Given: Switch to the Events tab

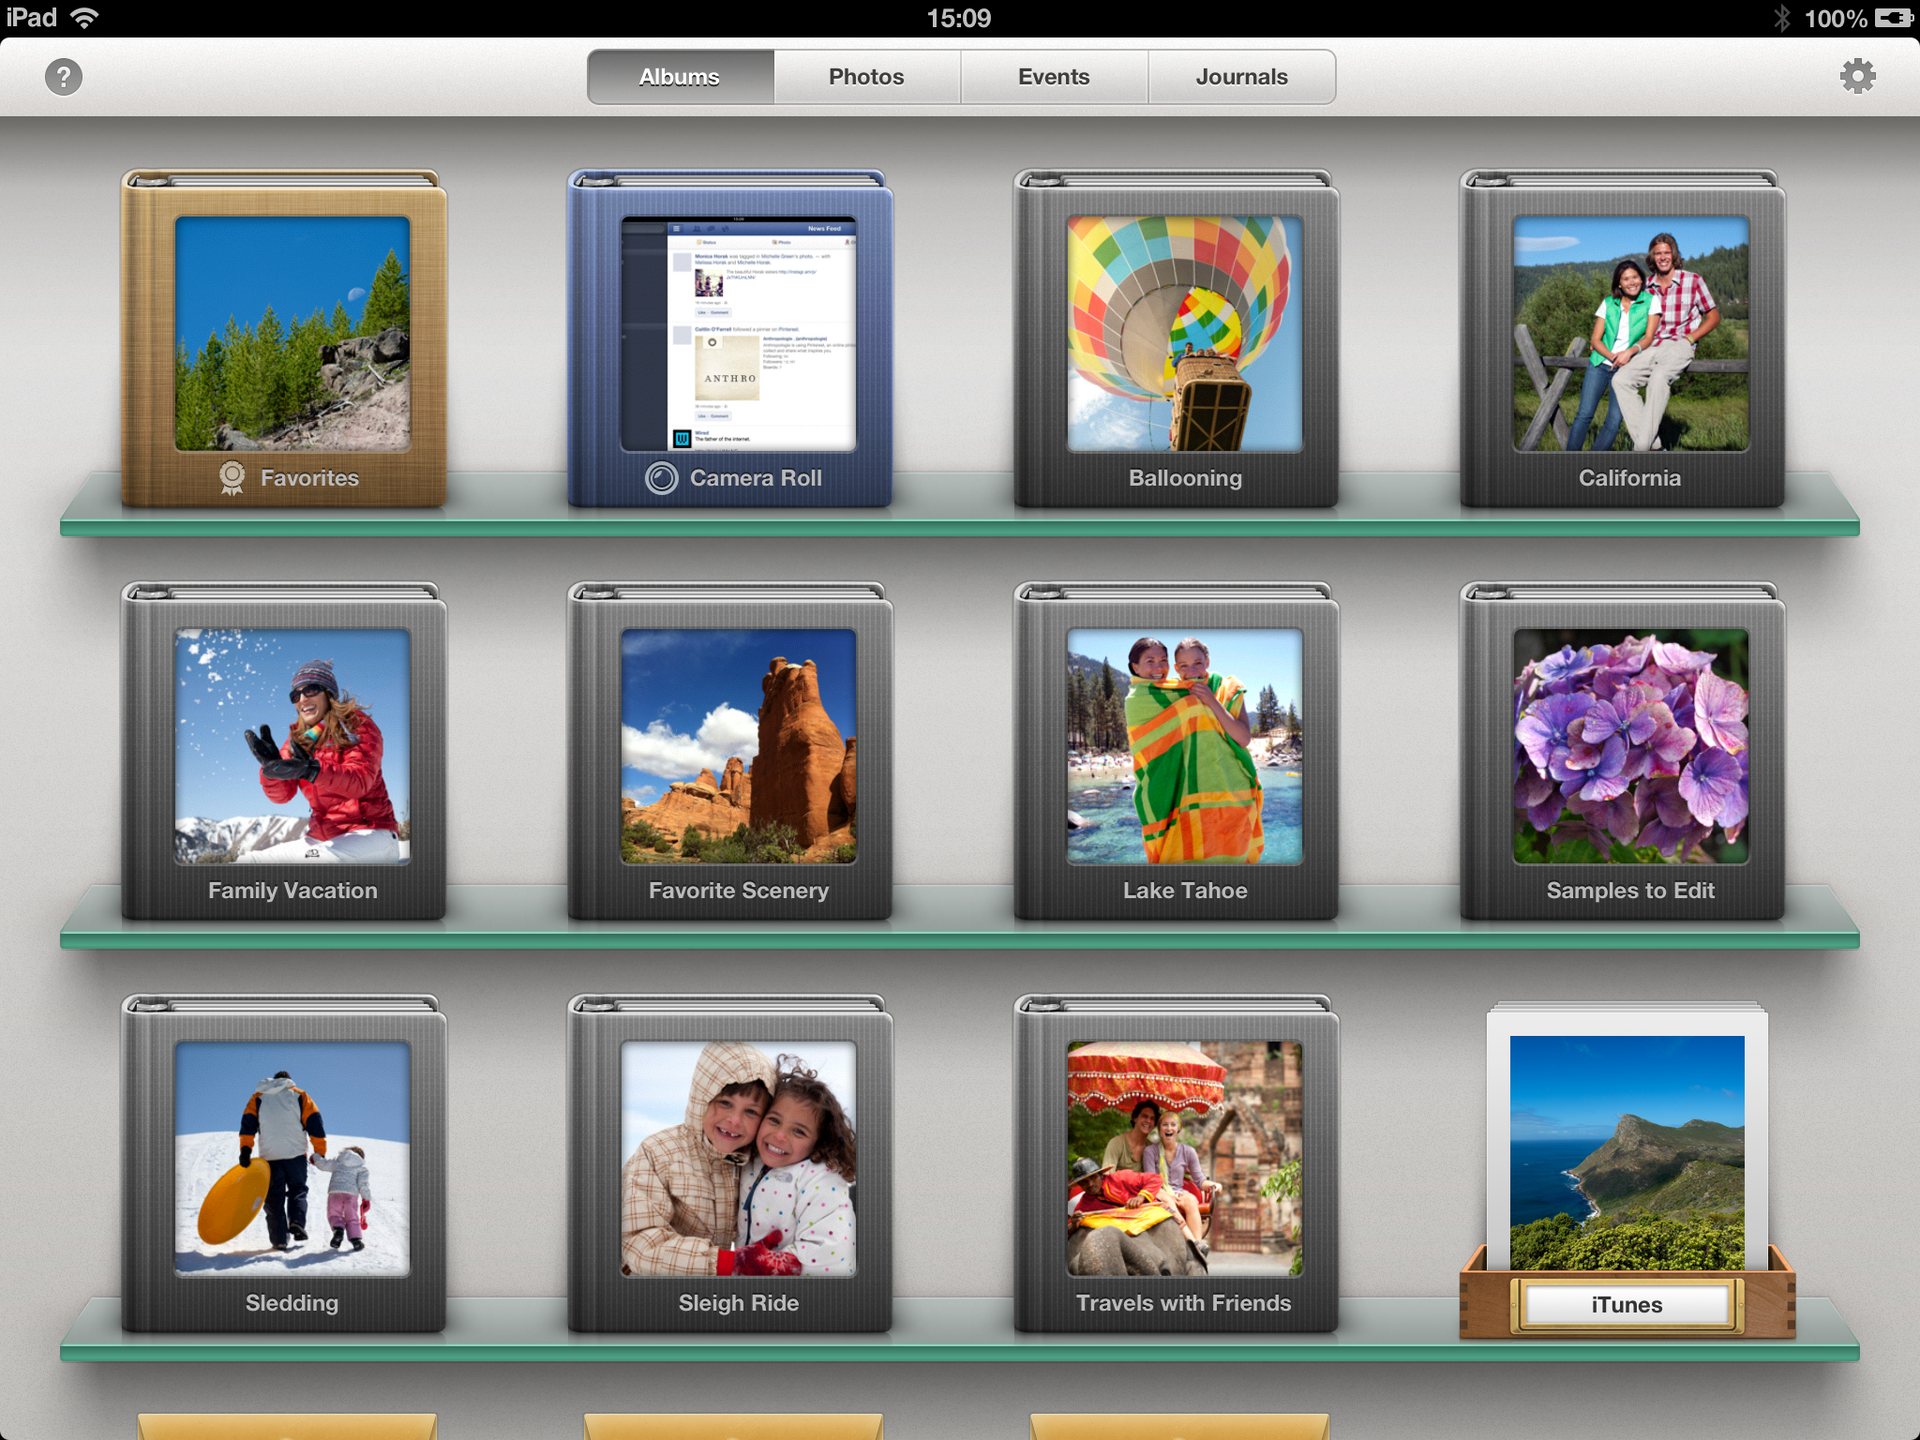Looking at the screenshot, I should coord(1053,76).
